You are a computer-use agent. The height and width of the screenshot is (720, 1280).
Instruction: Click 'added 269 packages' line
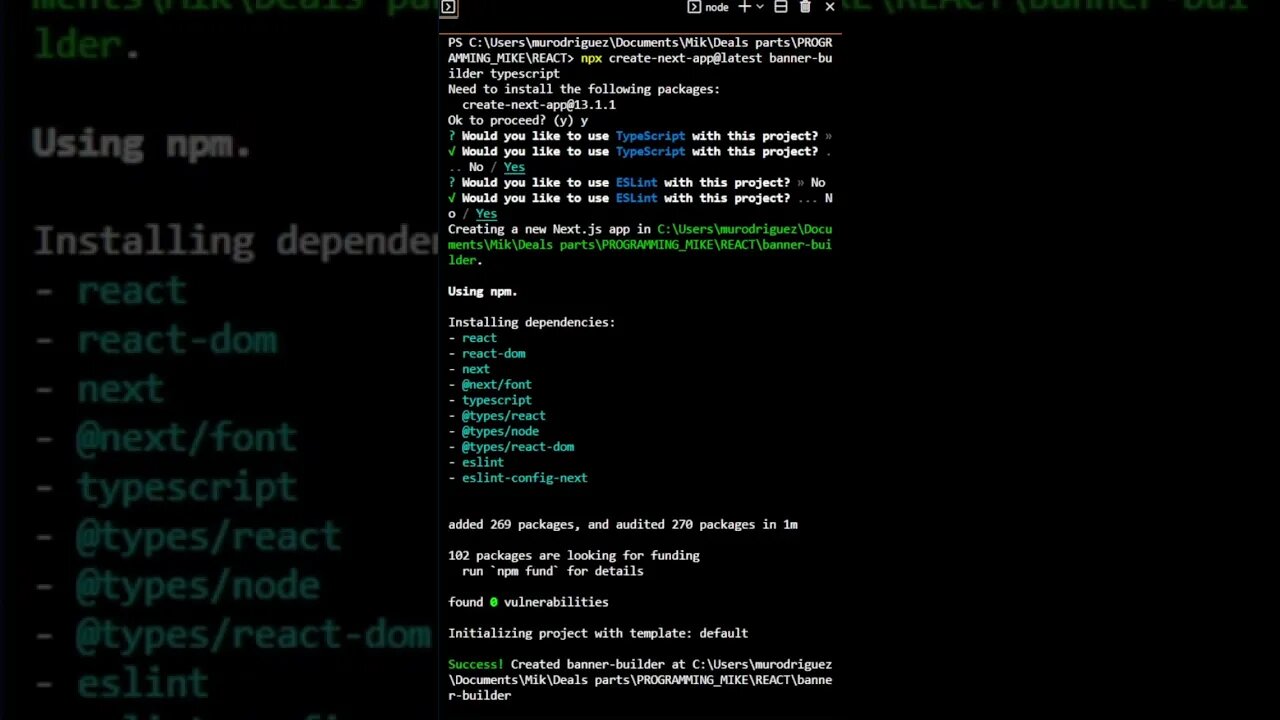coord(623,525)
